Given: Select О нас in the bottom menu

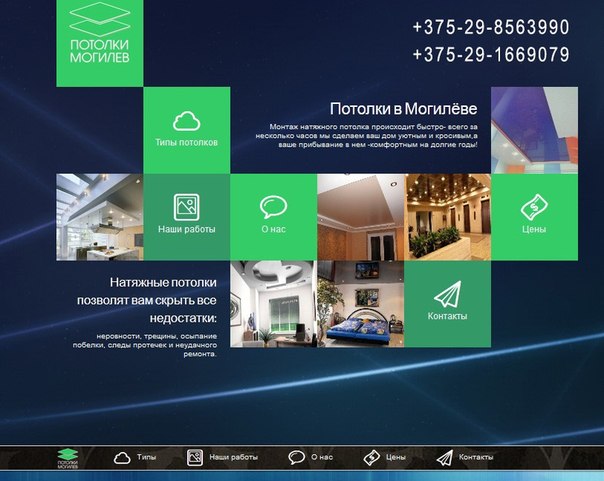Looking at the screenshot, I should click(x=322, y=457).
